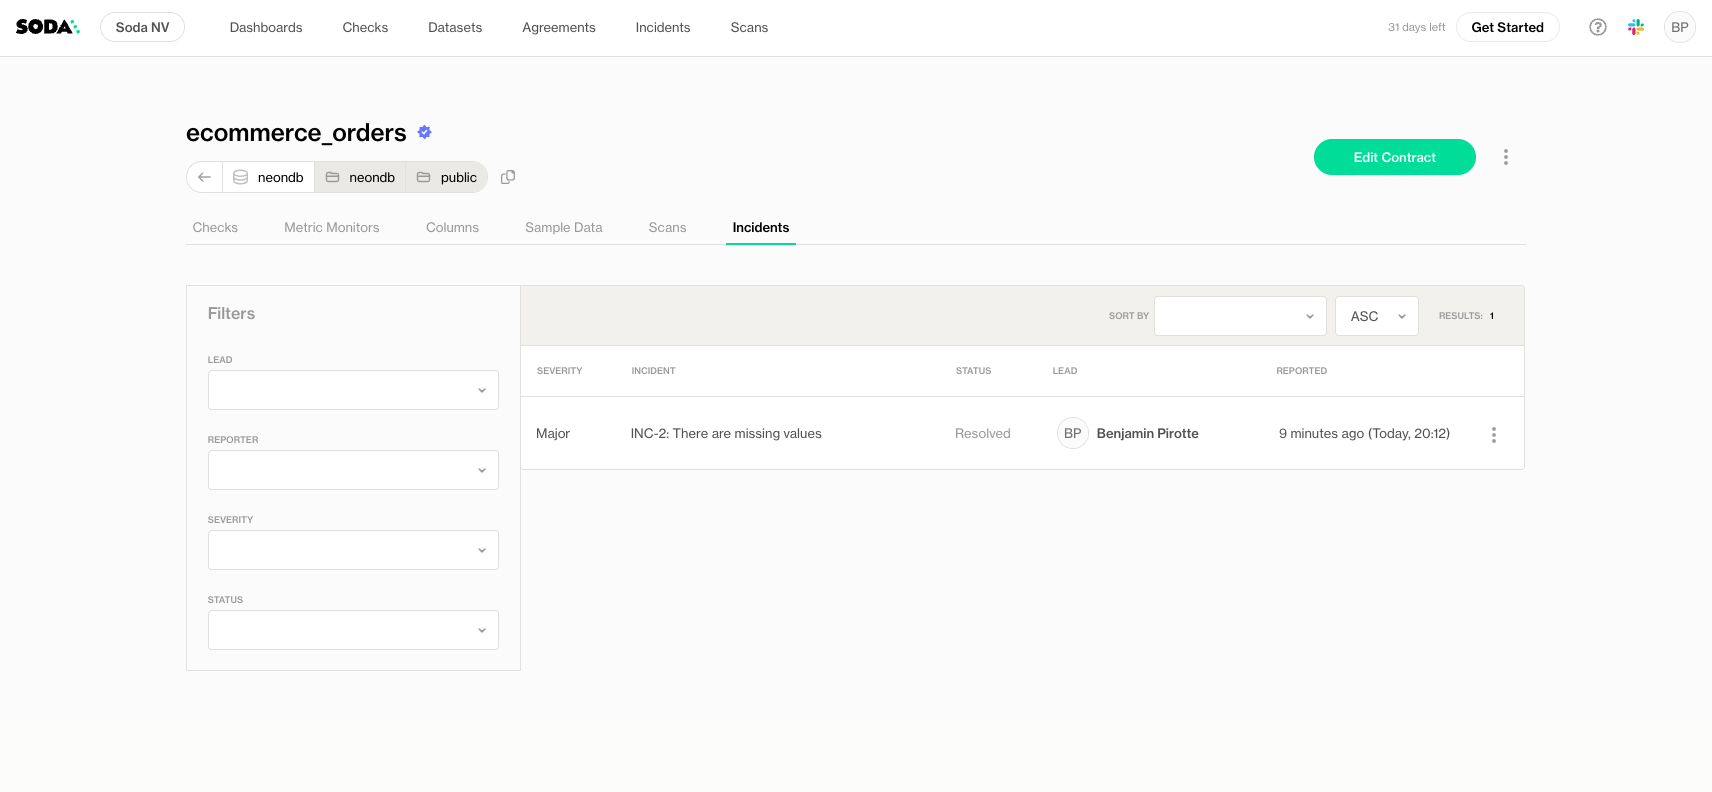Open Datasets in top navigation

tap(455, 27)
